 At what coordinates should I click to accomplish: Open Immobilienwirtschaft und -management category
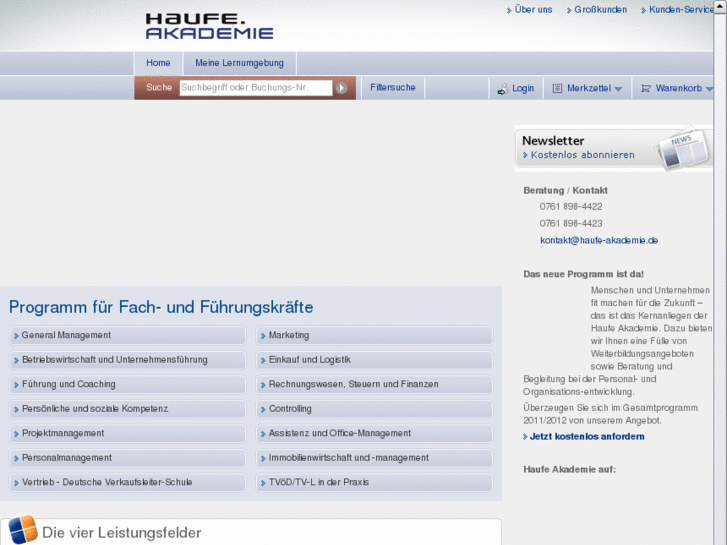(x=374, y=458)
